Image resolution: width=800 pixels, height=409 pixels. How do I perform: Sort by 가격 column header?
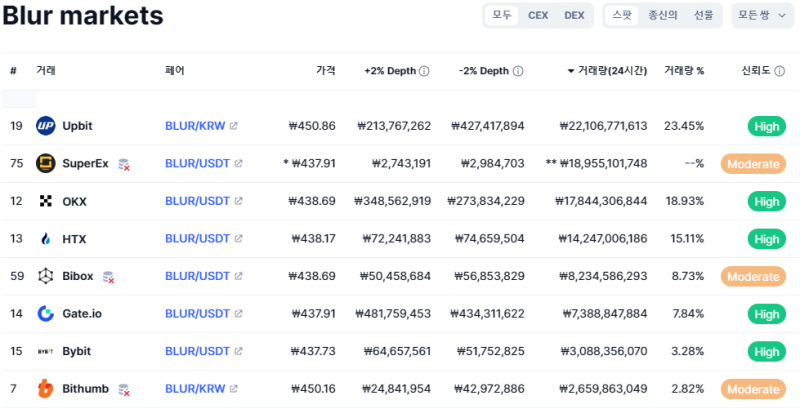[x=326, y=71]
